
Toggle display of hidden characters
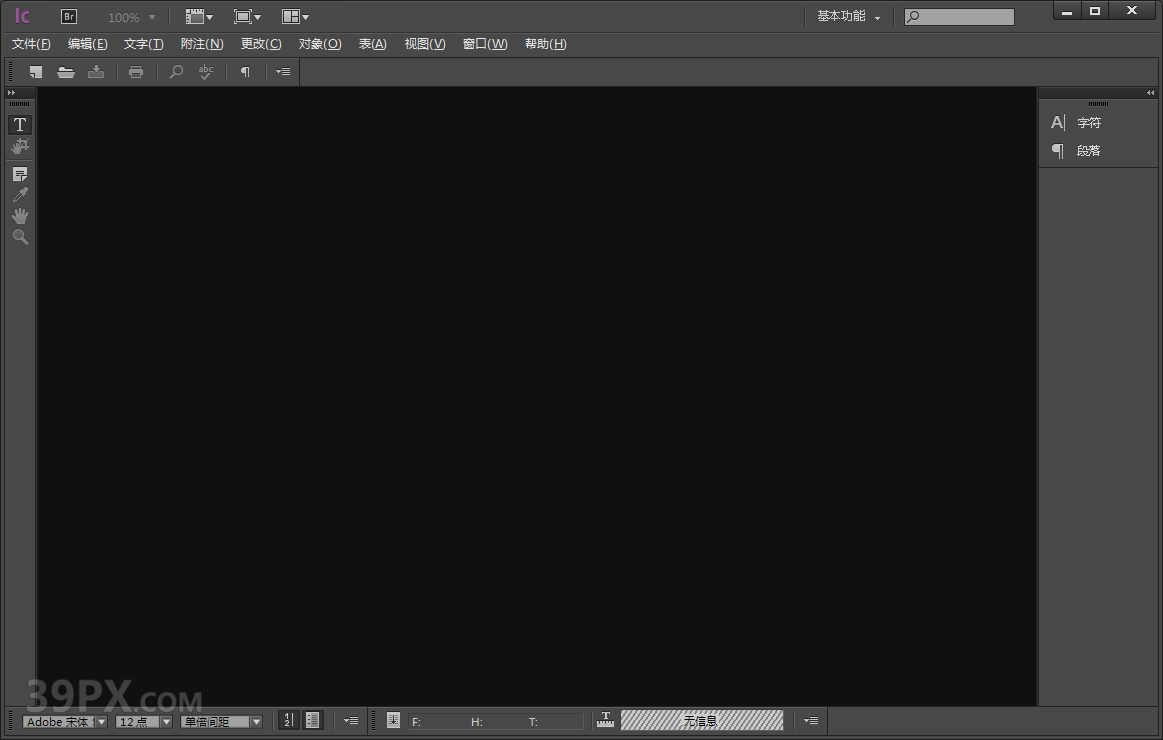(x=245, y=71)
